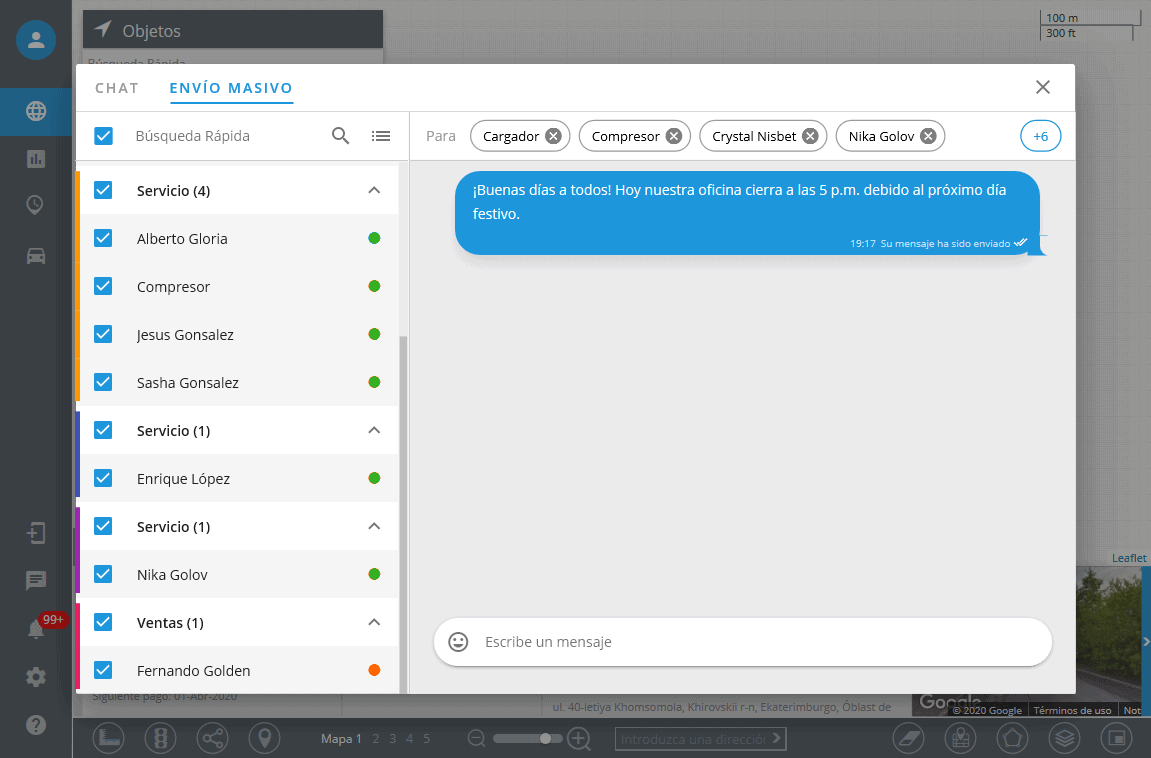Remove Nika Golov chip from recipients
1151x758 pixels.
click(928, 136)
